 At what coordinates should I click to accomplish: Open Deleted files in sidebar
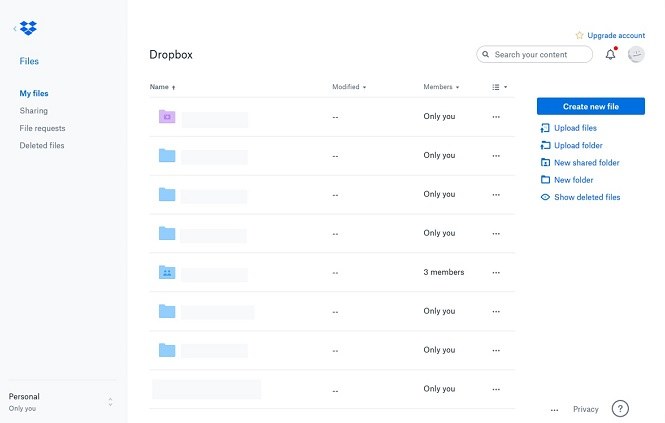(x=42, y=146)
